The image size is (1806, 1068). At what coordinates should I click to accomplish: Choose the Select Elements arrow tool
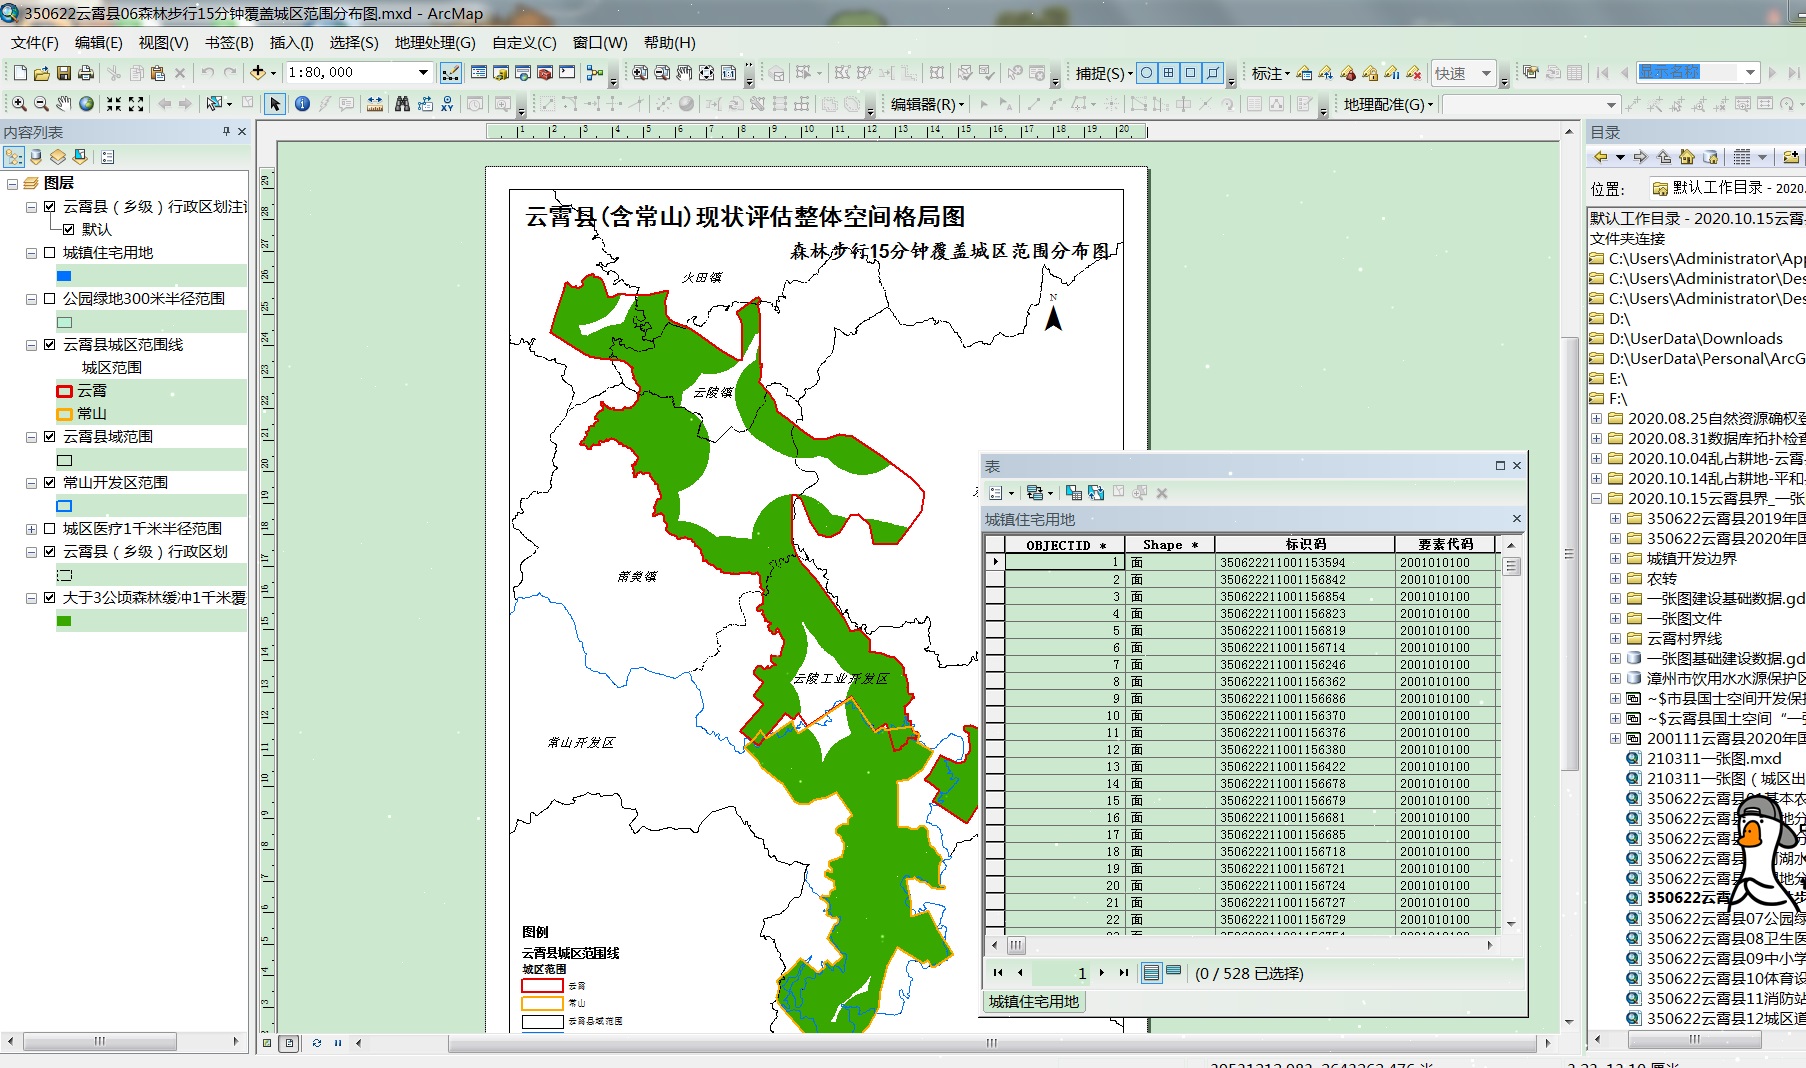click(x=275, y=104)
